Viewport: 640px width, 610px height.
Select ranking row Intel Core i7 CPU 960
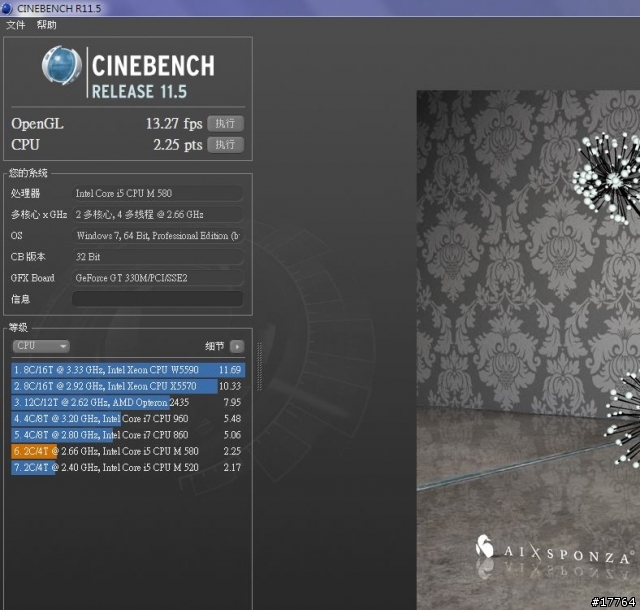128,419
